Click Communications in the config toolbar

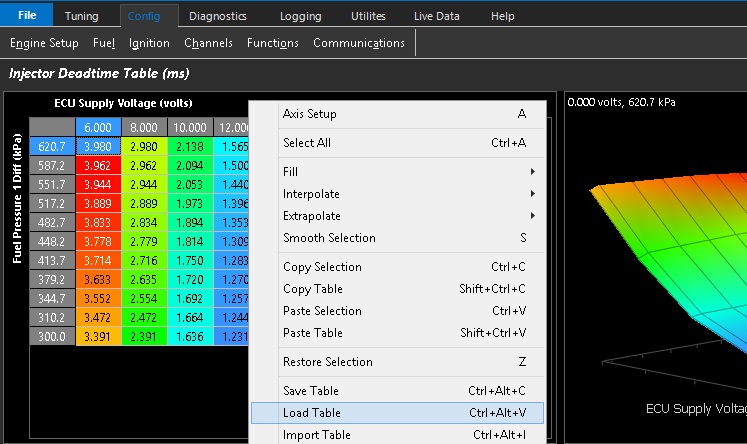point(359,43)
